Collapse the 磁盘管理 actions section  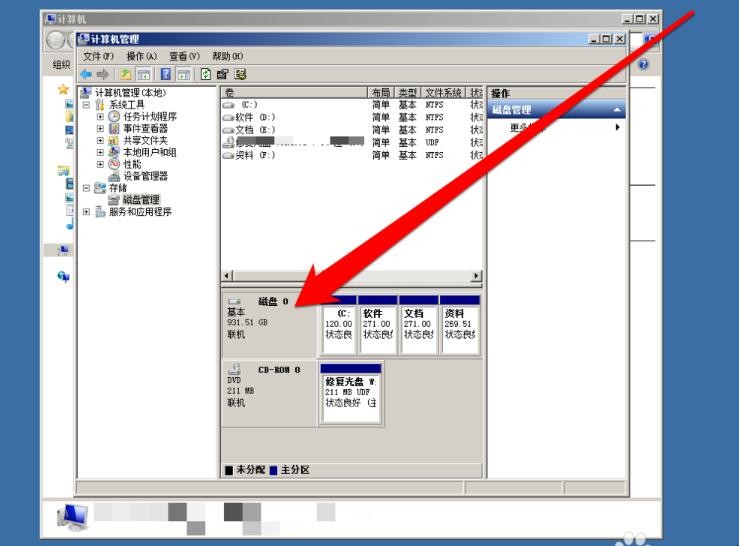click(618, 110)
